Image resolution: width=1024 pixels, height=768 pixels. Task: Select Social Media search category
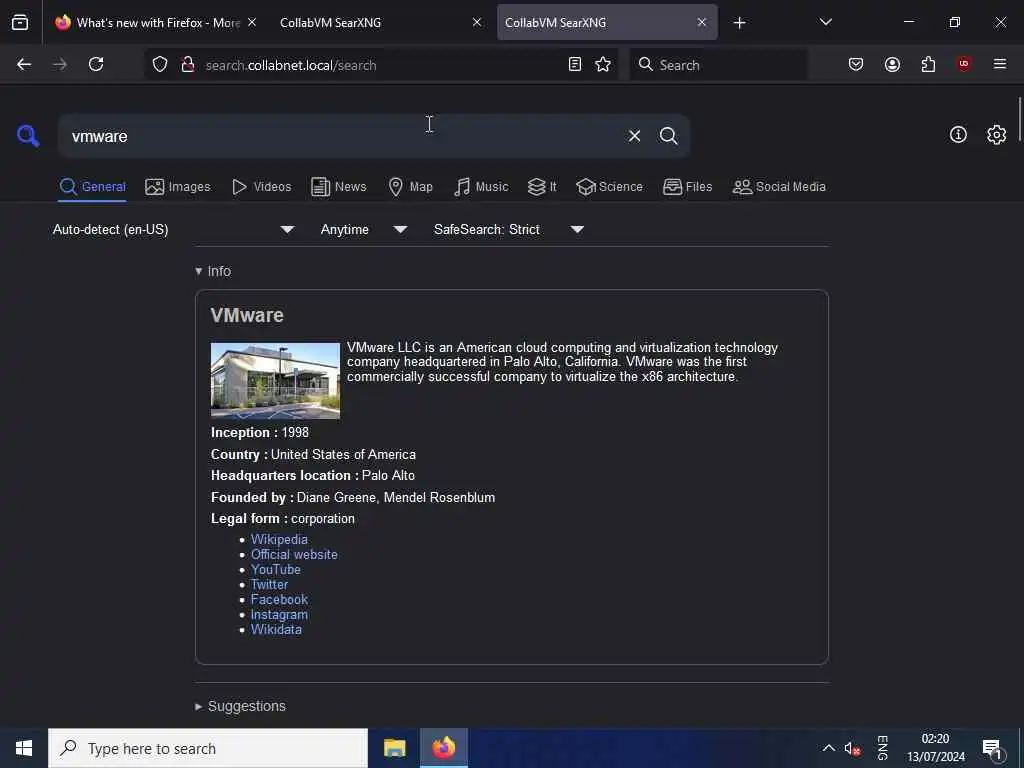pos(779,187)
